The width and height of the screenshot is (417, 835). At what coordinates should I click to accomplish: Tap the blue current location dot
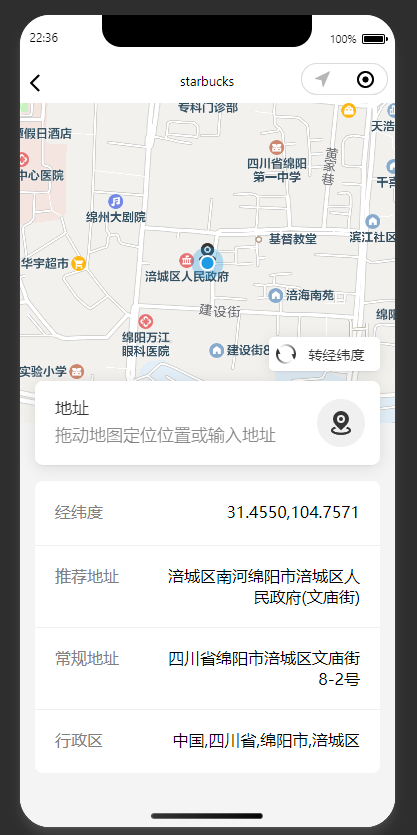point(208,263)
